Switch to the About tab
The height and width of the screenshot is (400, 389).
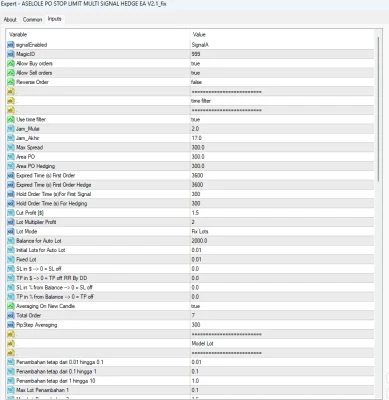click(x=10, y=19)
